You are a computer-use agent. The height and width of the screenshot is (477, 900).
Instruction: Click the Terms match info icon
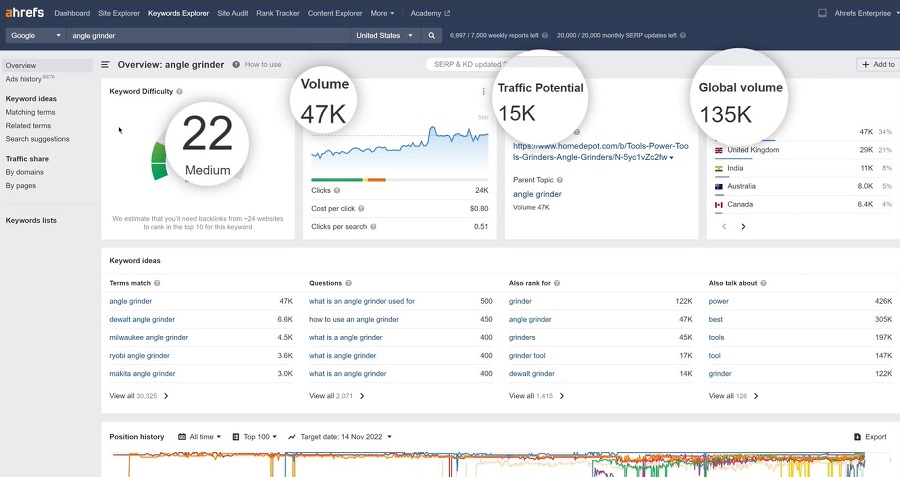[157, 283]
